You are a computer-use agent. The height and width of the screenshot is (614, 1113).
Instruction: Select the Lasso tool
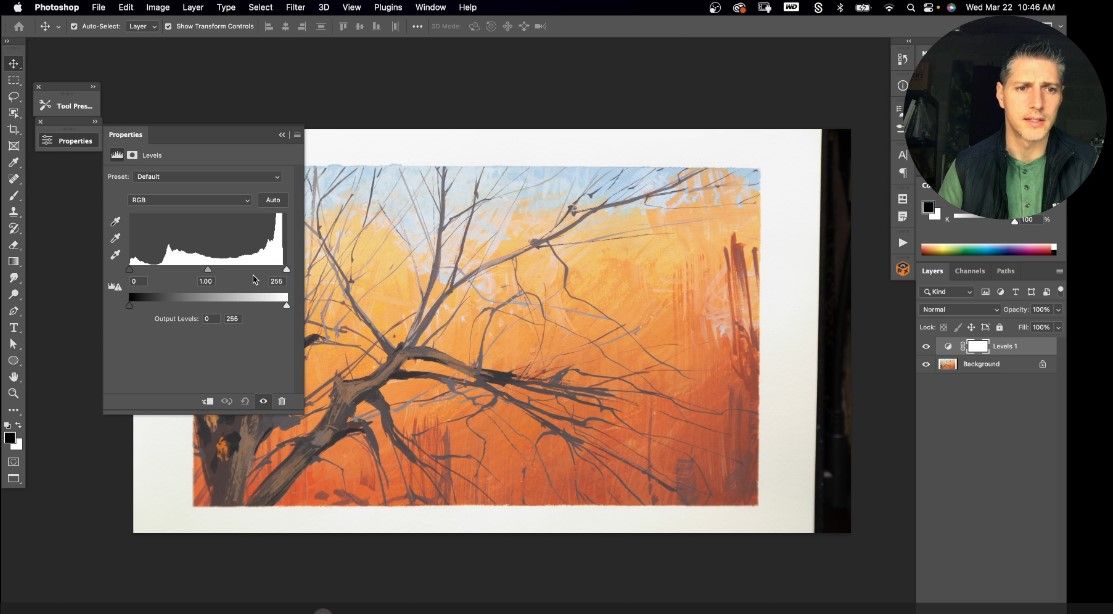pyautogui.click(x=14, y=96)
